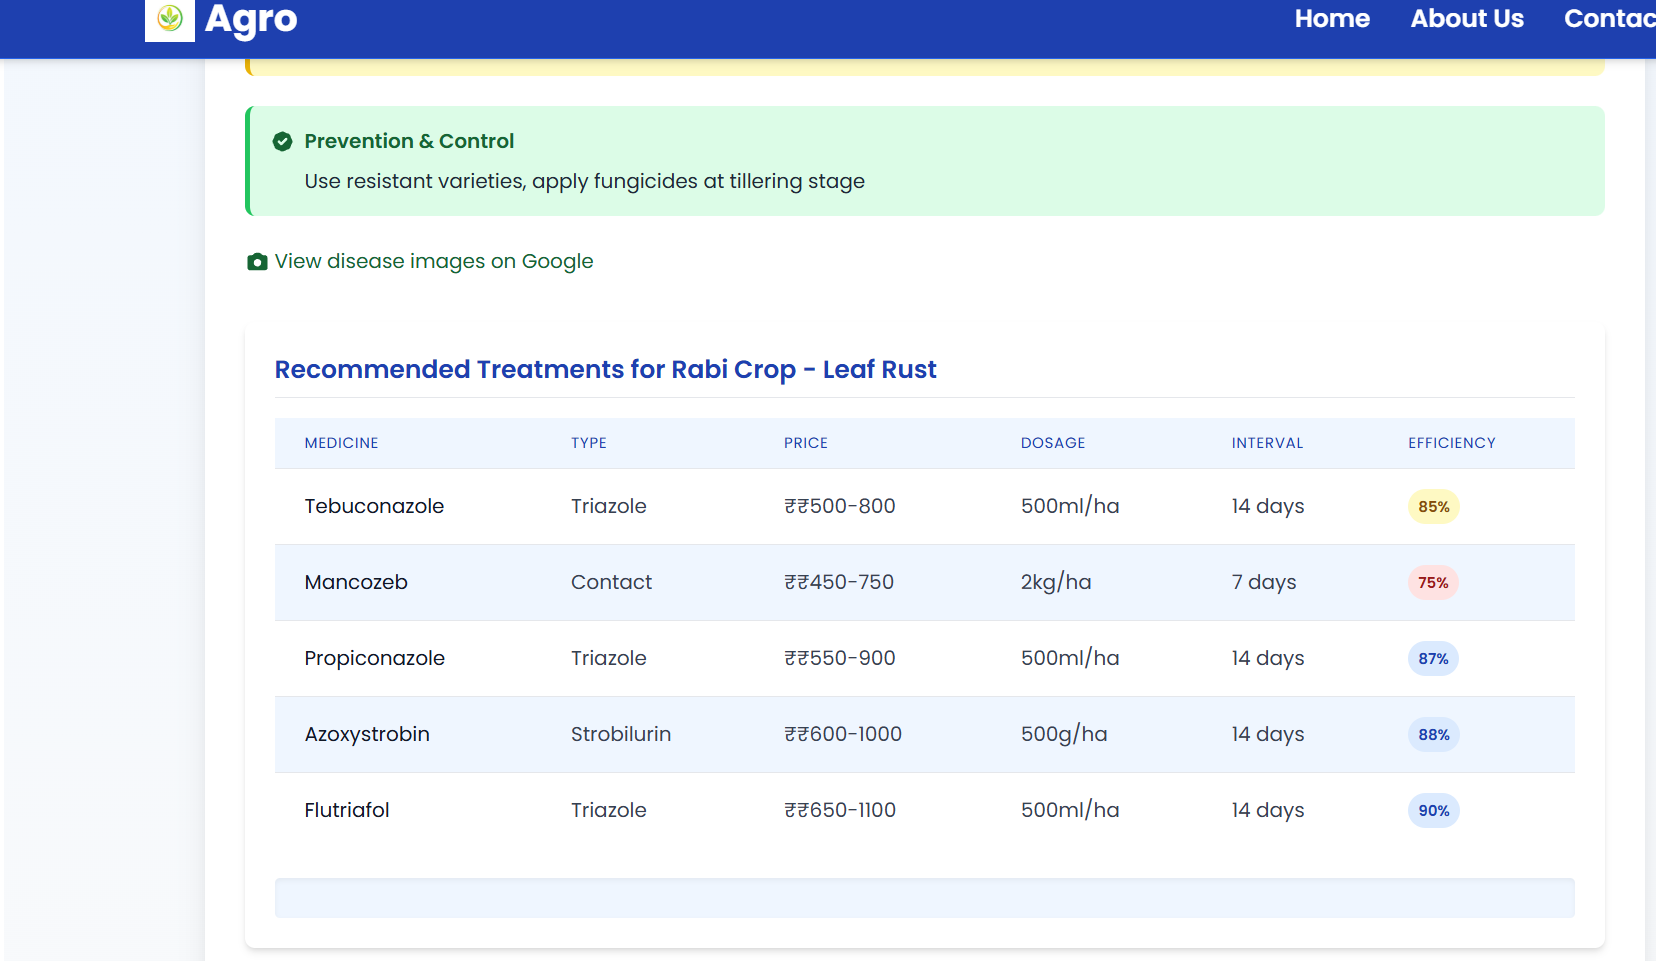Click the 500ml/ha dosage in Propiconazole row
Screen dimensions: 1656x961
tap(1070, 659)
